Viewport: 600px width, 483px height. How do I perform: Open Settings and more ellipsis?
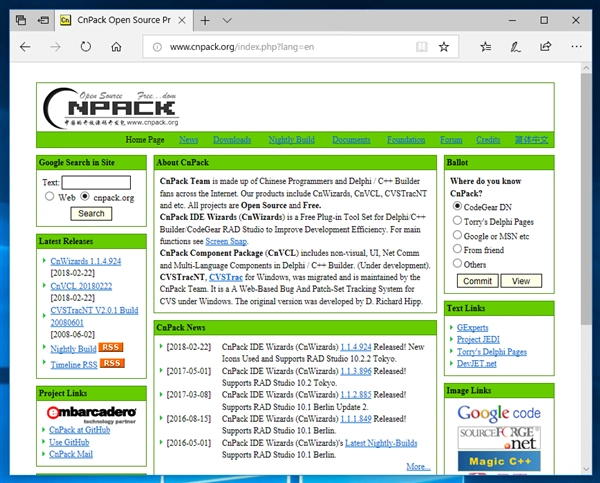click(x=576, y=47)
